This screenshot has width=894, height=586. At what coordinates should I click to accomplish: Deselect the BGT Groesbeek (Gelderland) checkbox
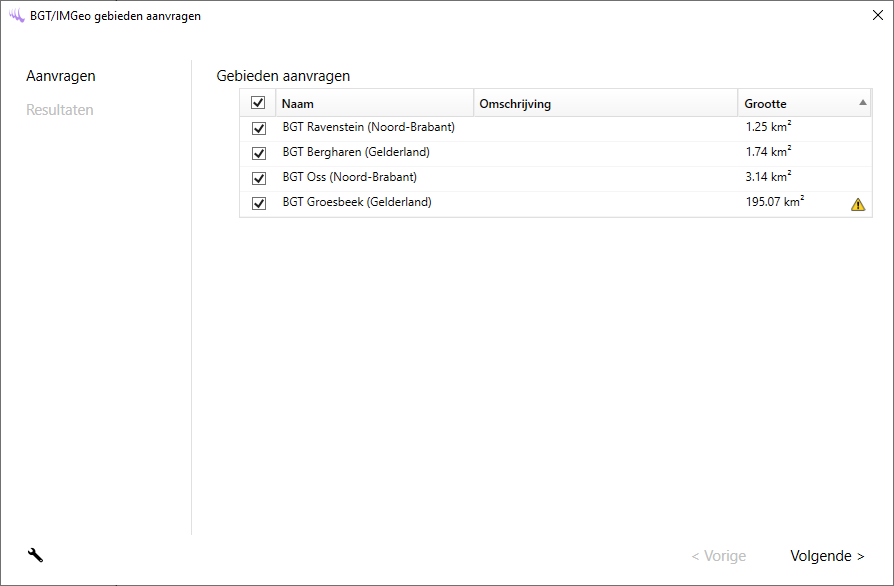[259, 204]
